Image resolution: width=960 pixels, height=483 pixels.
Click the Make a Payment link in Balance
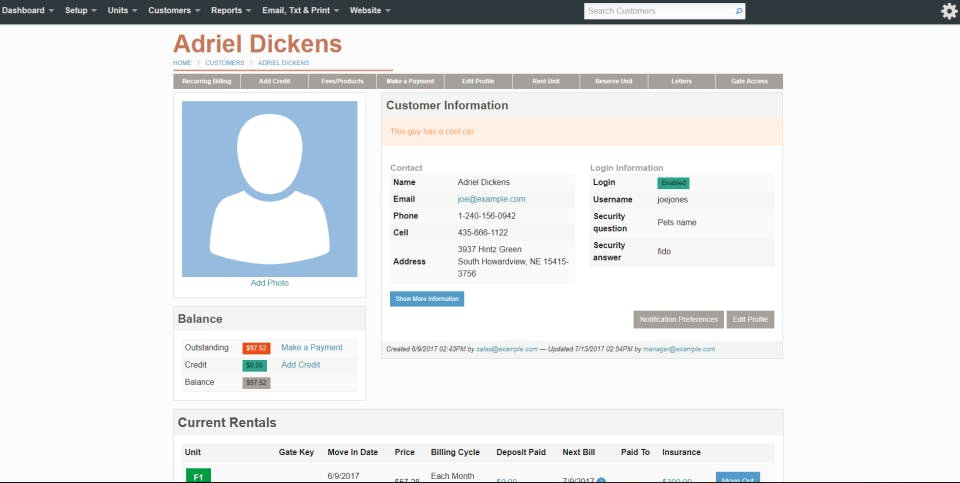point(312,347)
